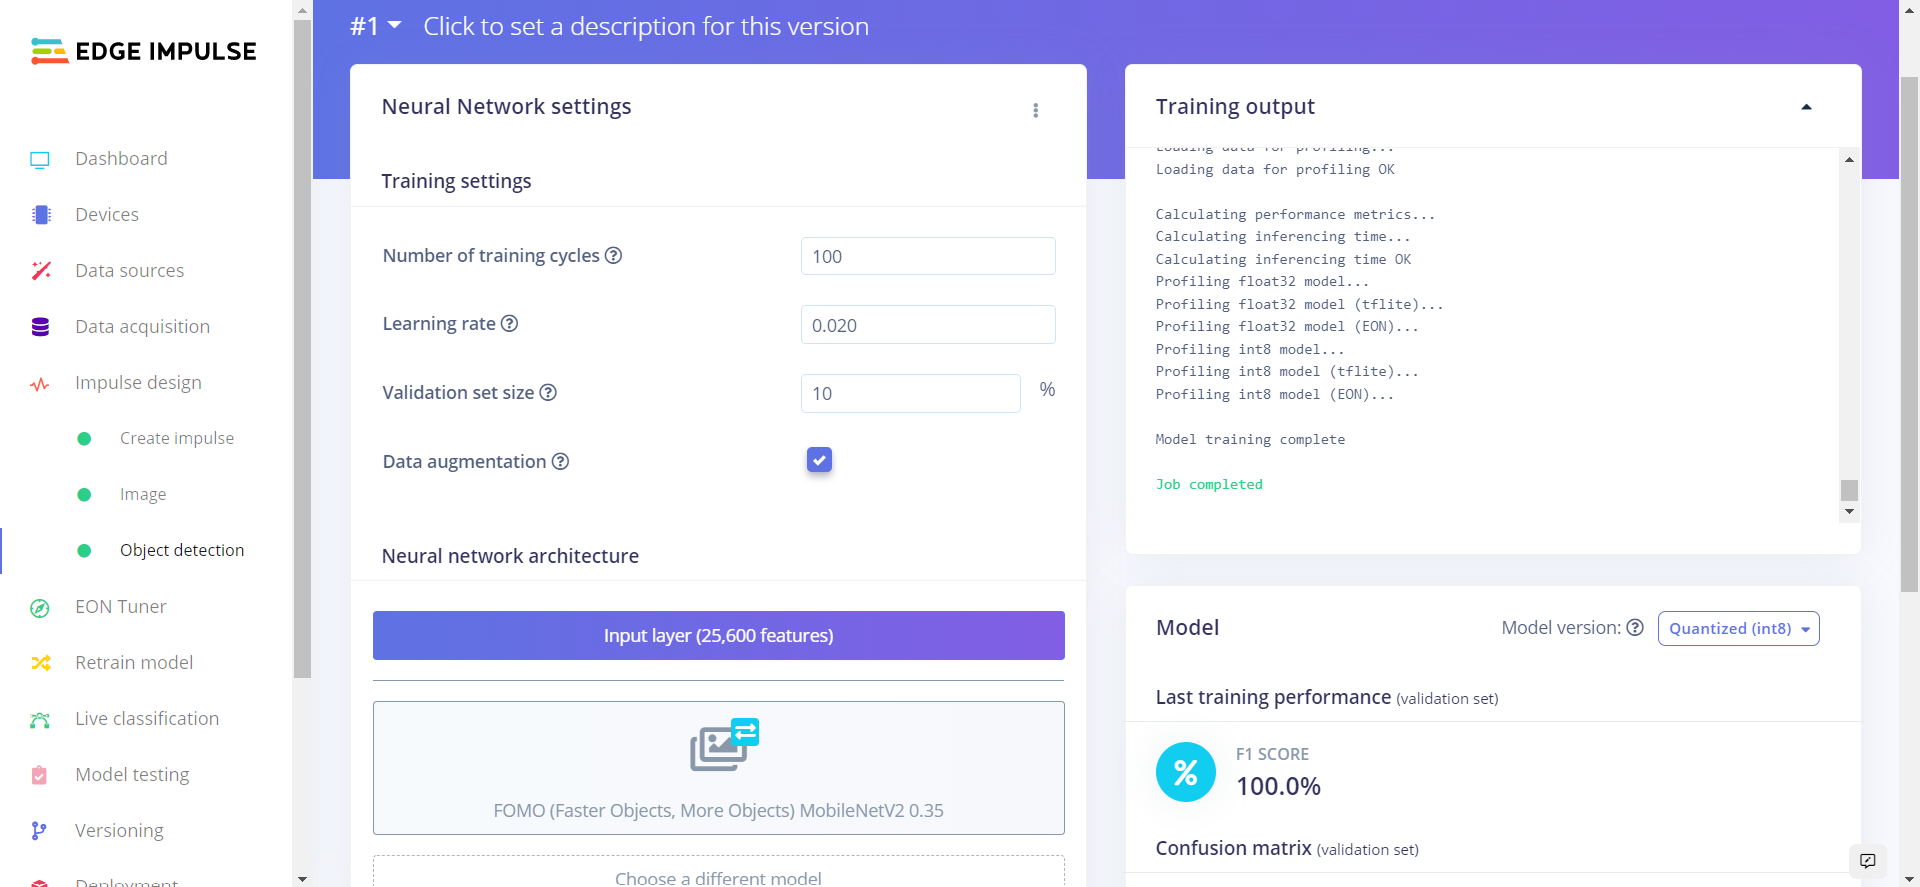The width and height of the screenshot is (1920, 887).
Task: Click the Versioning branch icon
Action: click(39, 831)
